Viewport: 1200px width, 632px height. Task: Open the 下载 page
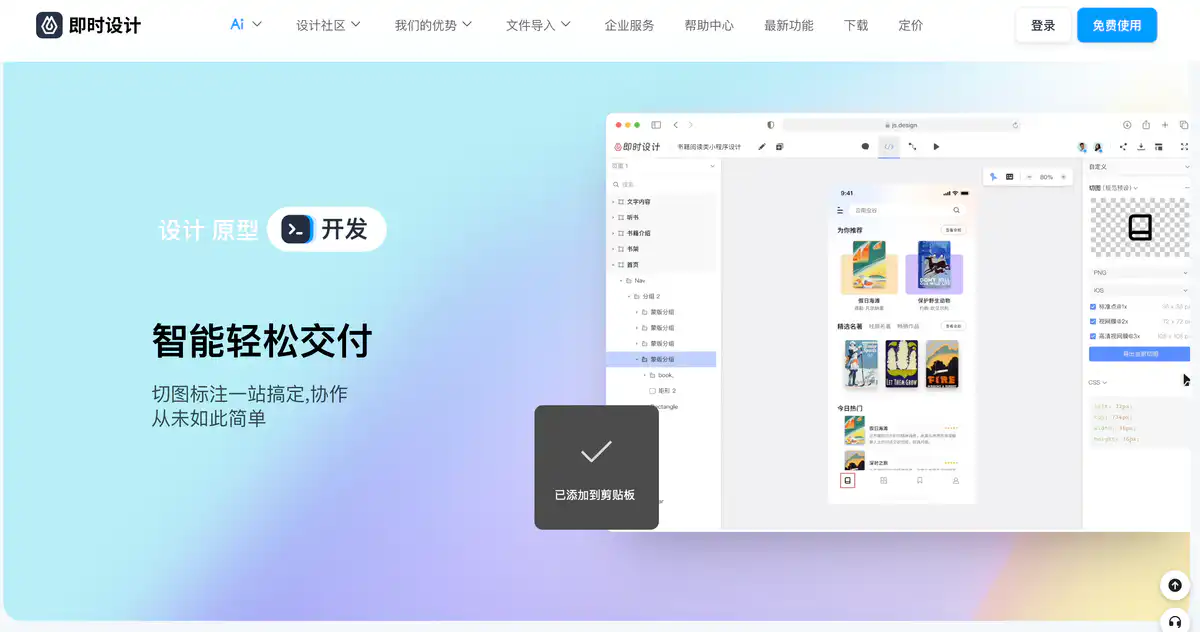click(x=856, y=25)
